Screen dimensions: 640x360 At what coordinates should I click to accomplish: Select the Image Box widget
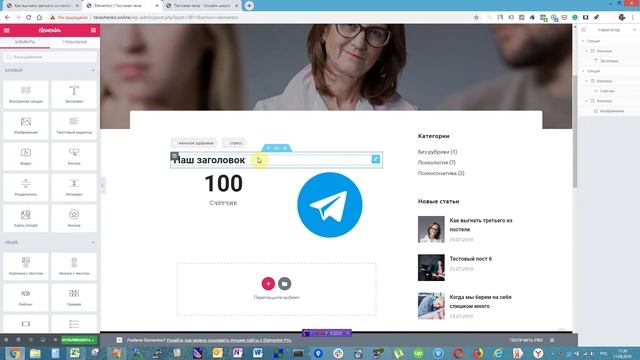(26, 266)
